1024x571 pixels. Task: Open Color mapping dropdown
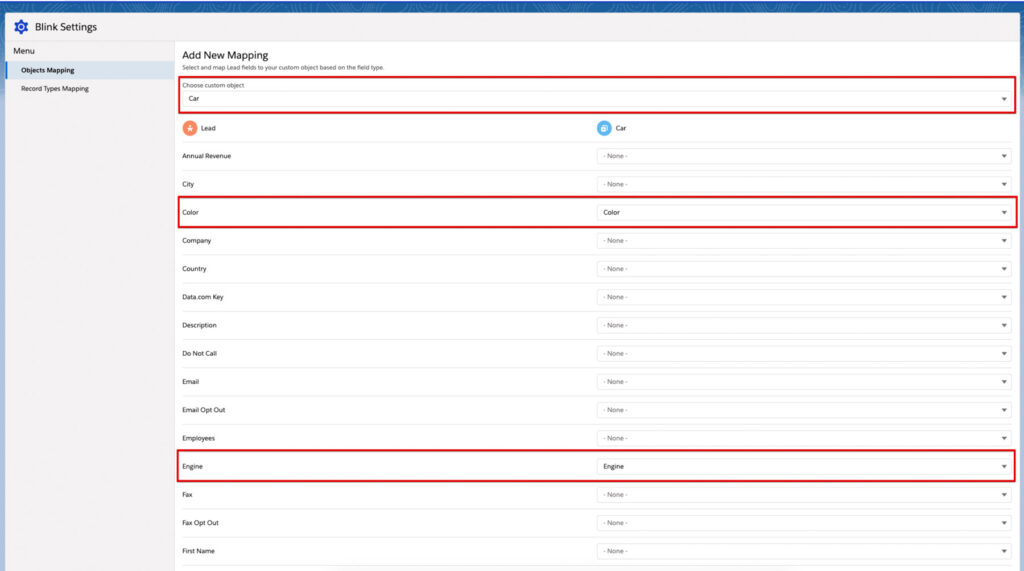(804, 212)
